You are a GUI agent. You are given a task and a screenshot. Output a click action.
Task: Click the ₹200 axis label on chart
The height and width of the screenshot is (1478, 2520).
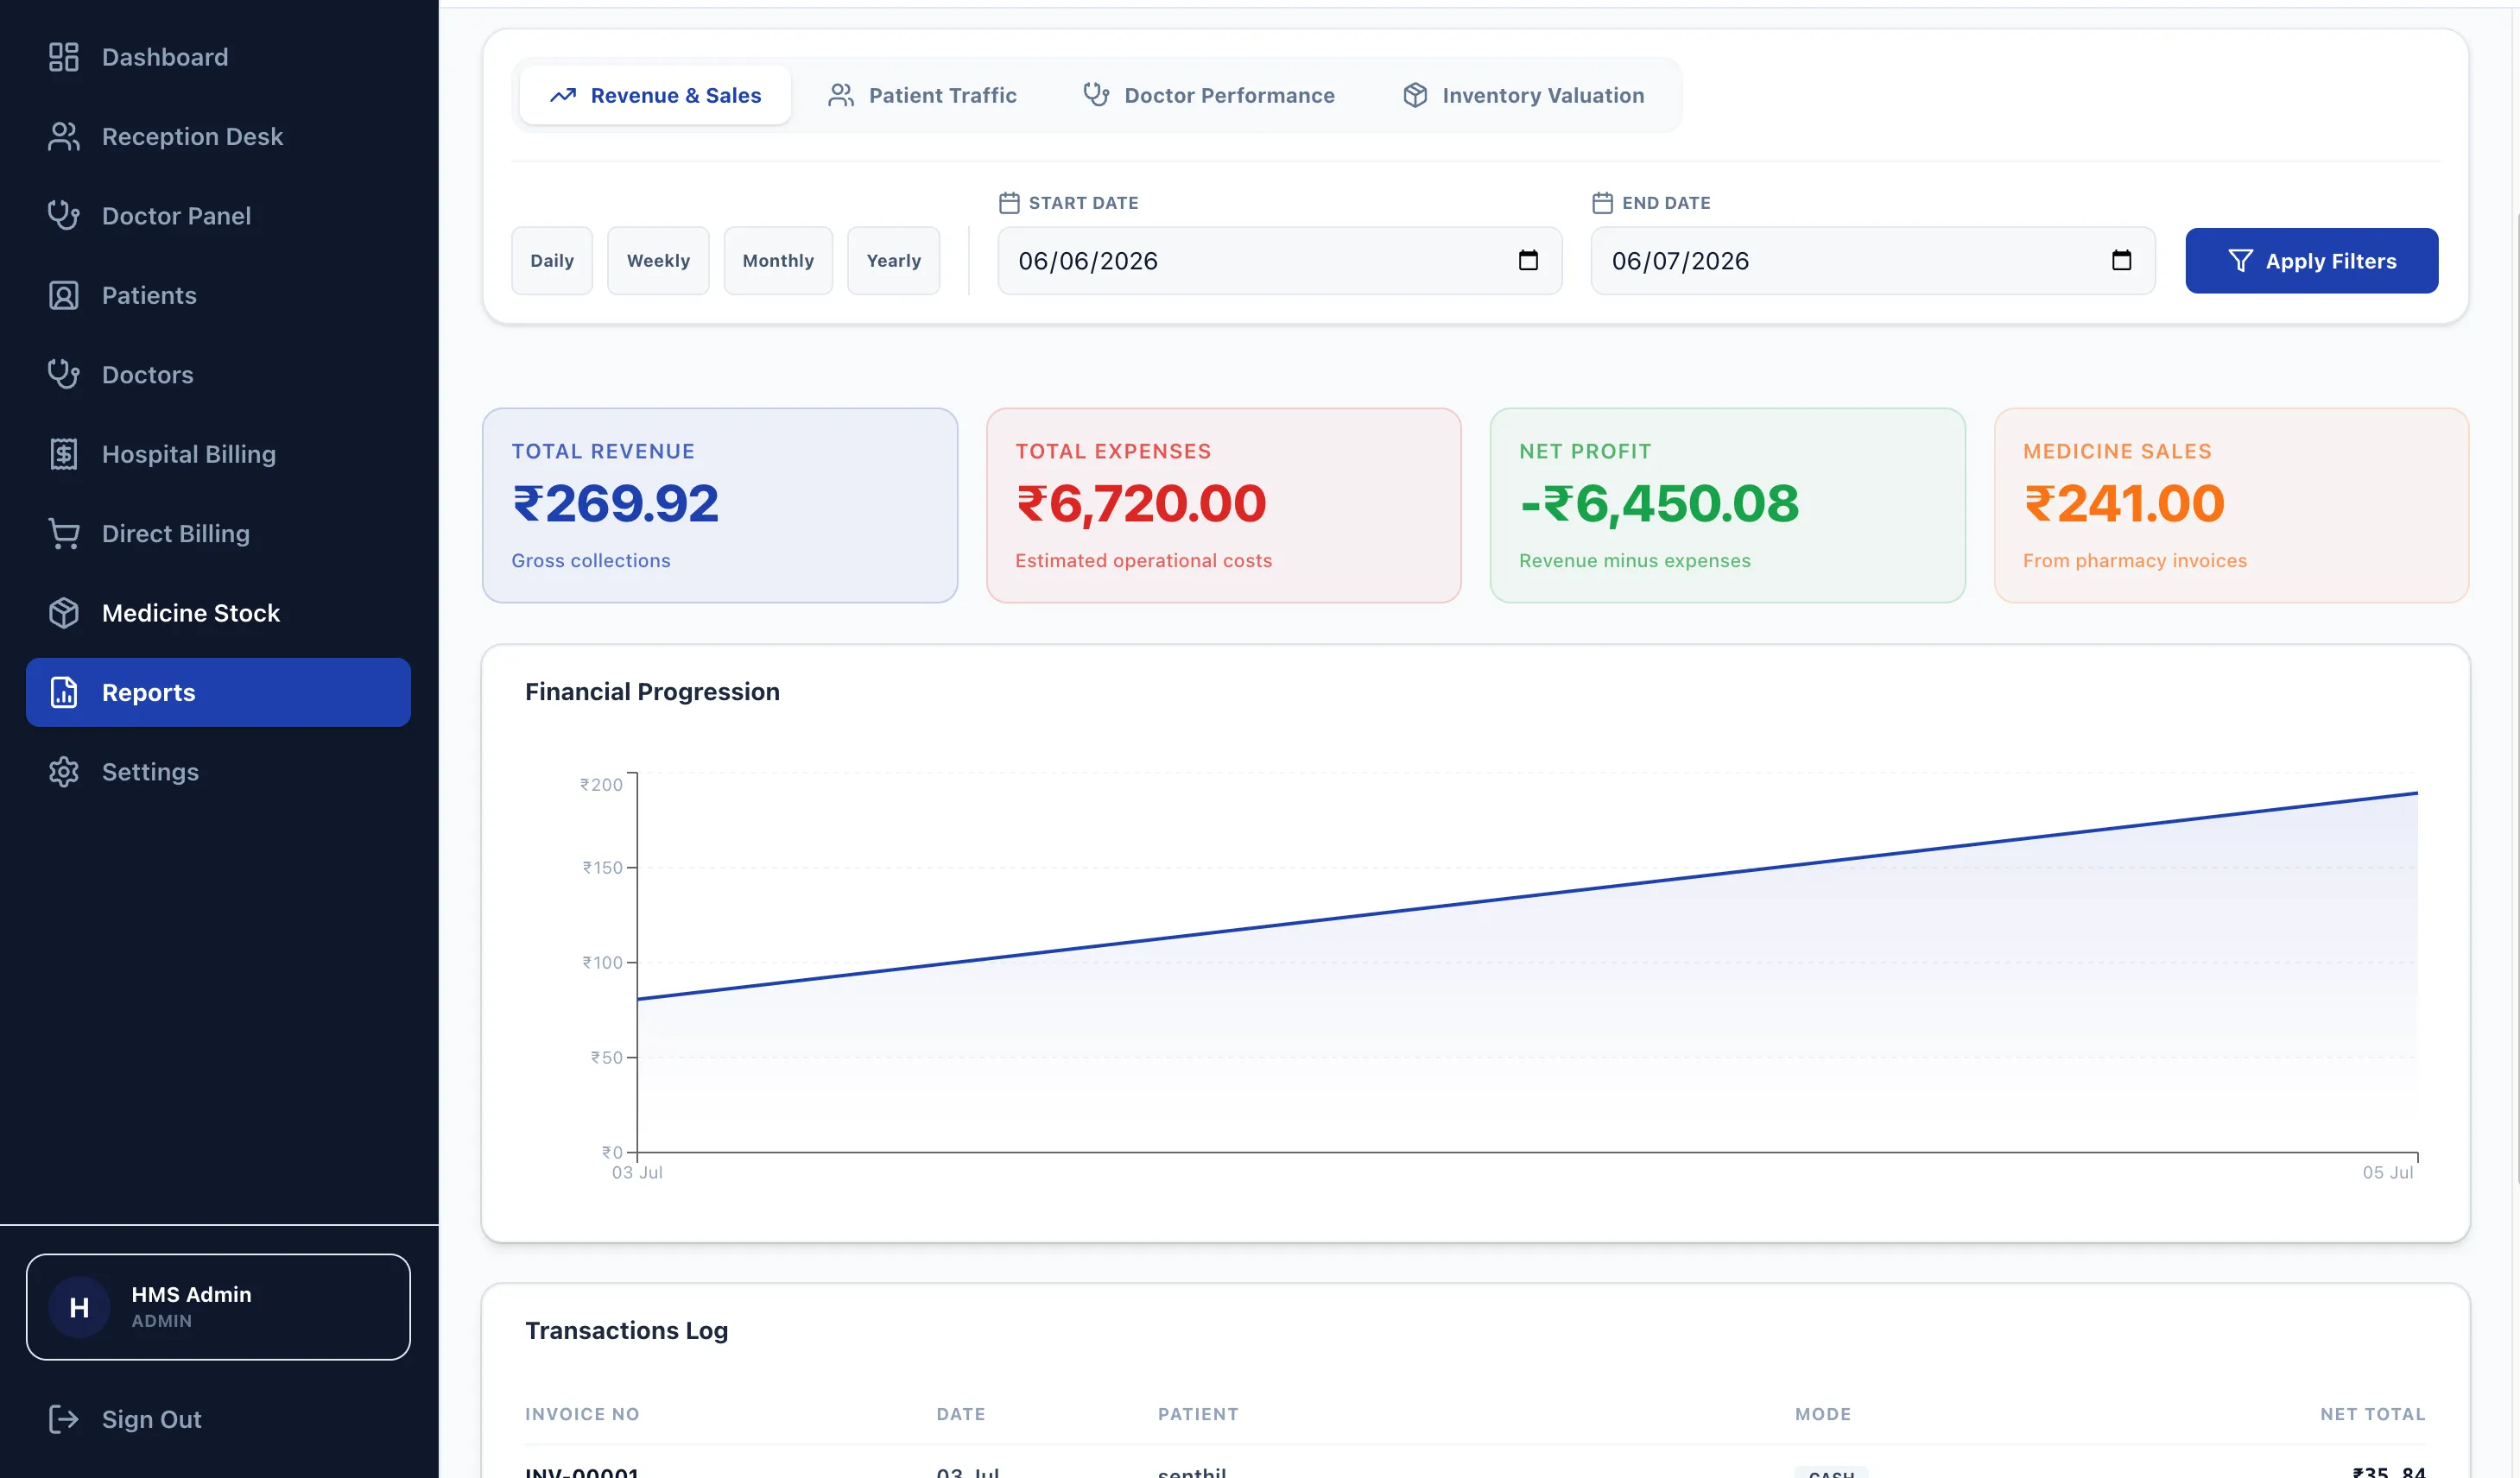click(601, 785)
